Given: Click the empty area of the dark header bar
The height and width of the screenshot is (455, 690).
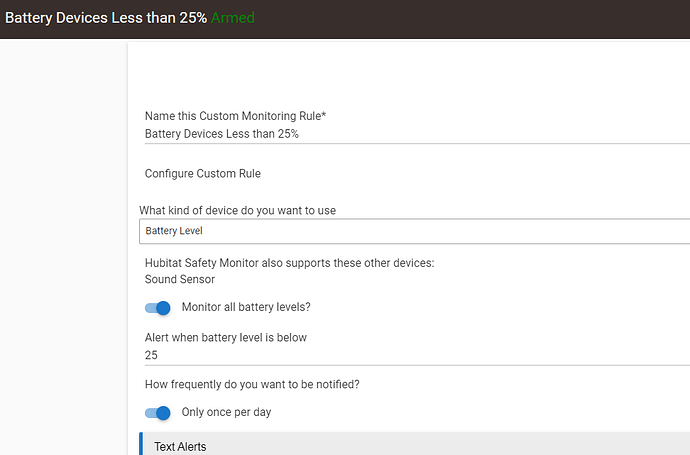Looking at the screenshot, I should [470, 18].
